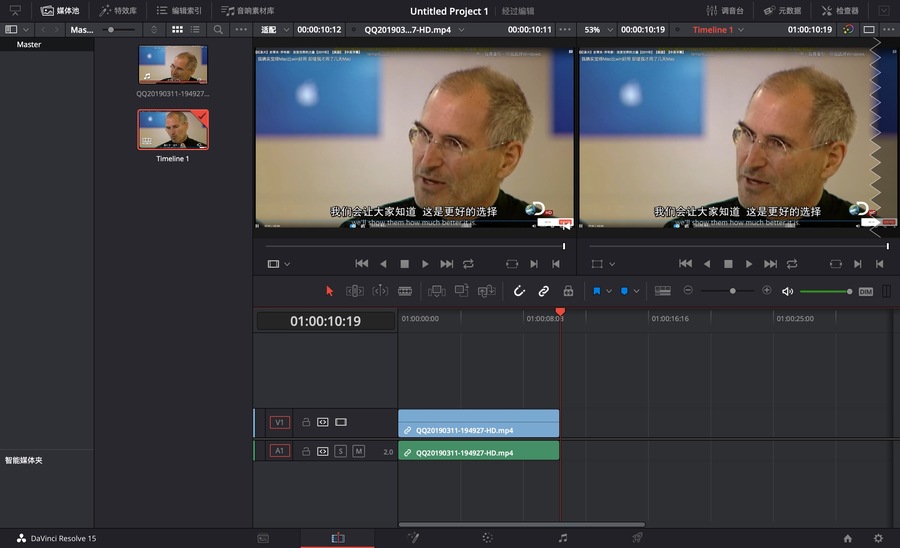Click the media pool search magnifier
Screen dimensions: 900x548
[x=218, y=29]
